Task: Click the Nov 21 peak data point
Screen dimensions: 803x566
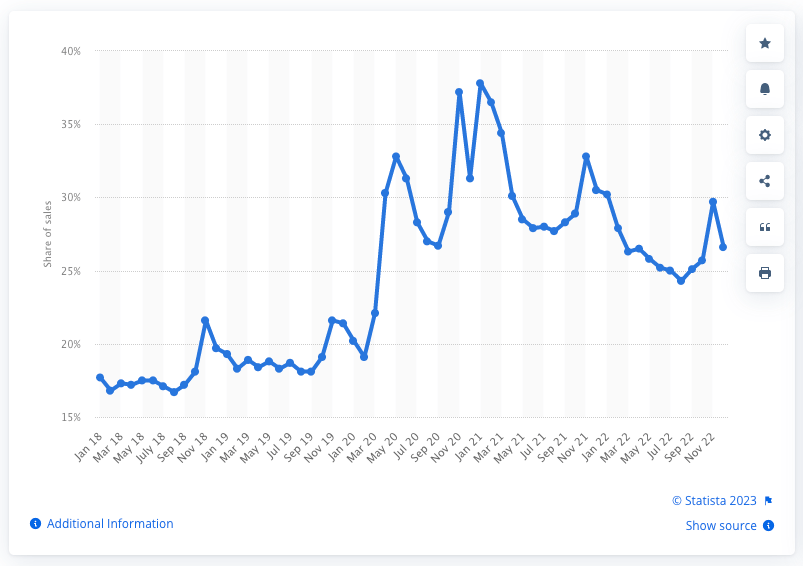Action: tap(586, 156)
